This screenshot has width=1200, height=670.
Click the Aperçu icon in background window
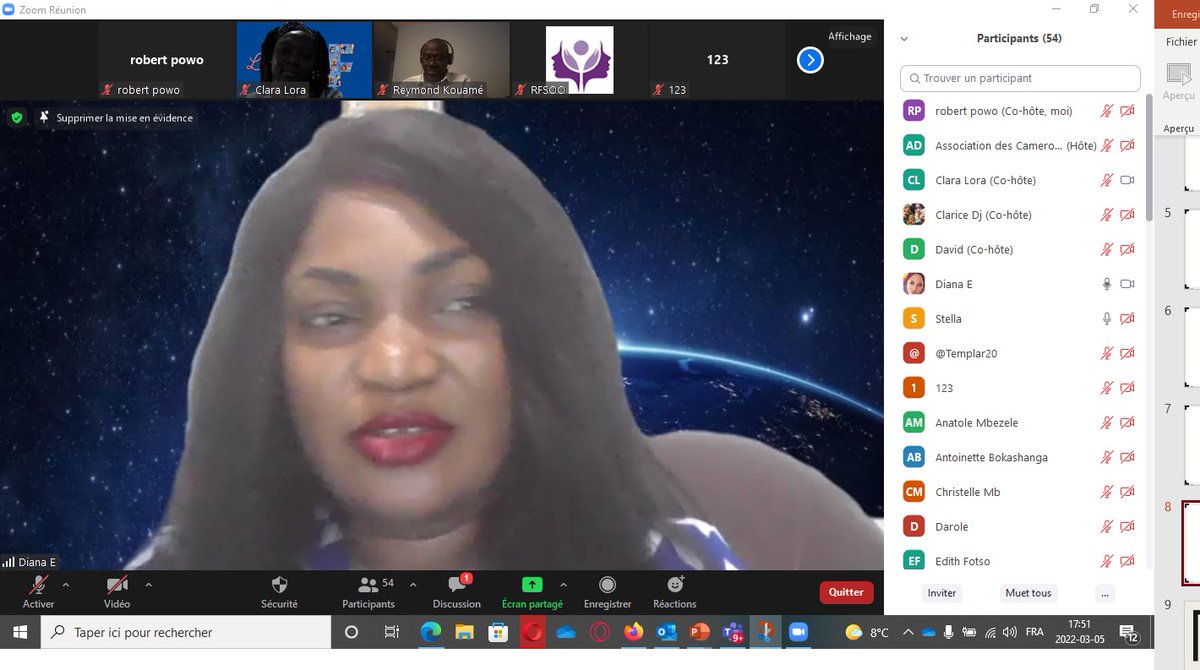point(1179,74)
